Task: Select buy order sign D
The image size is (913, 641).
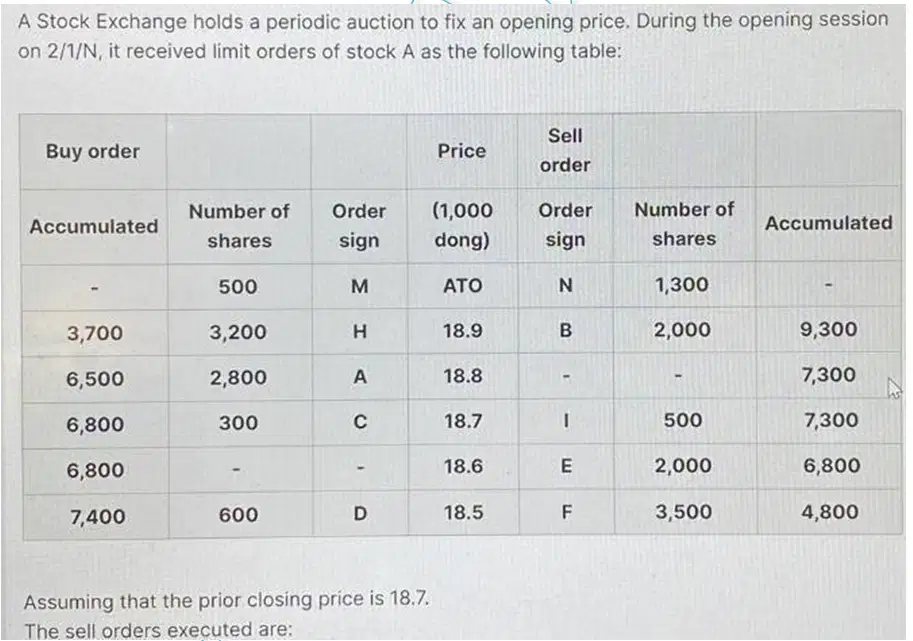Action: 360,513
